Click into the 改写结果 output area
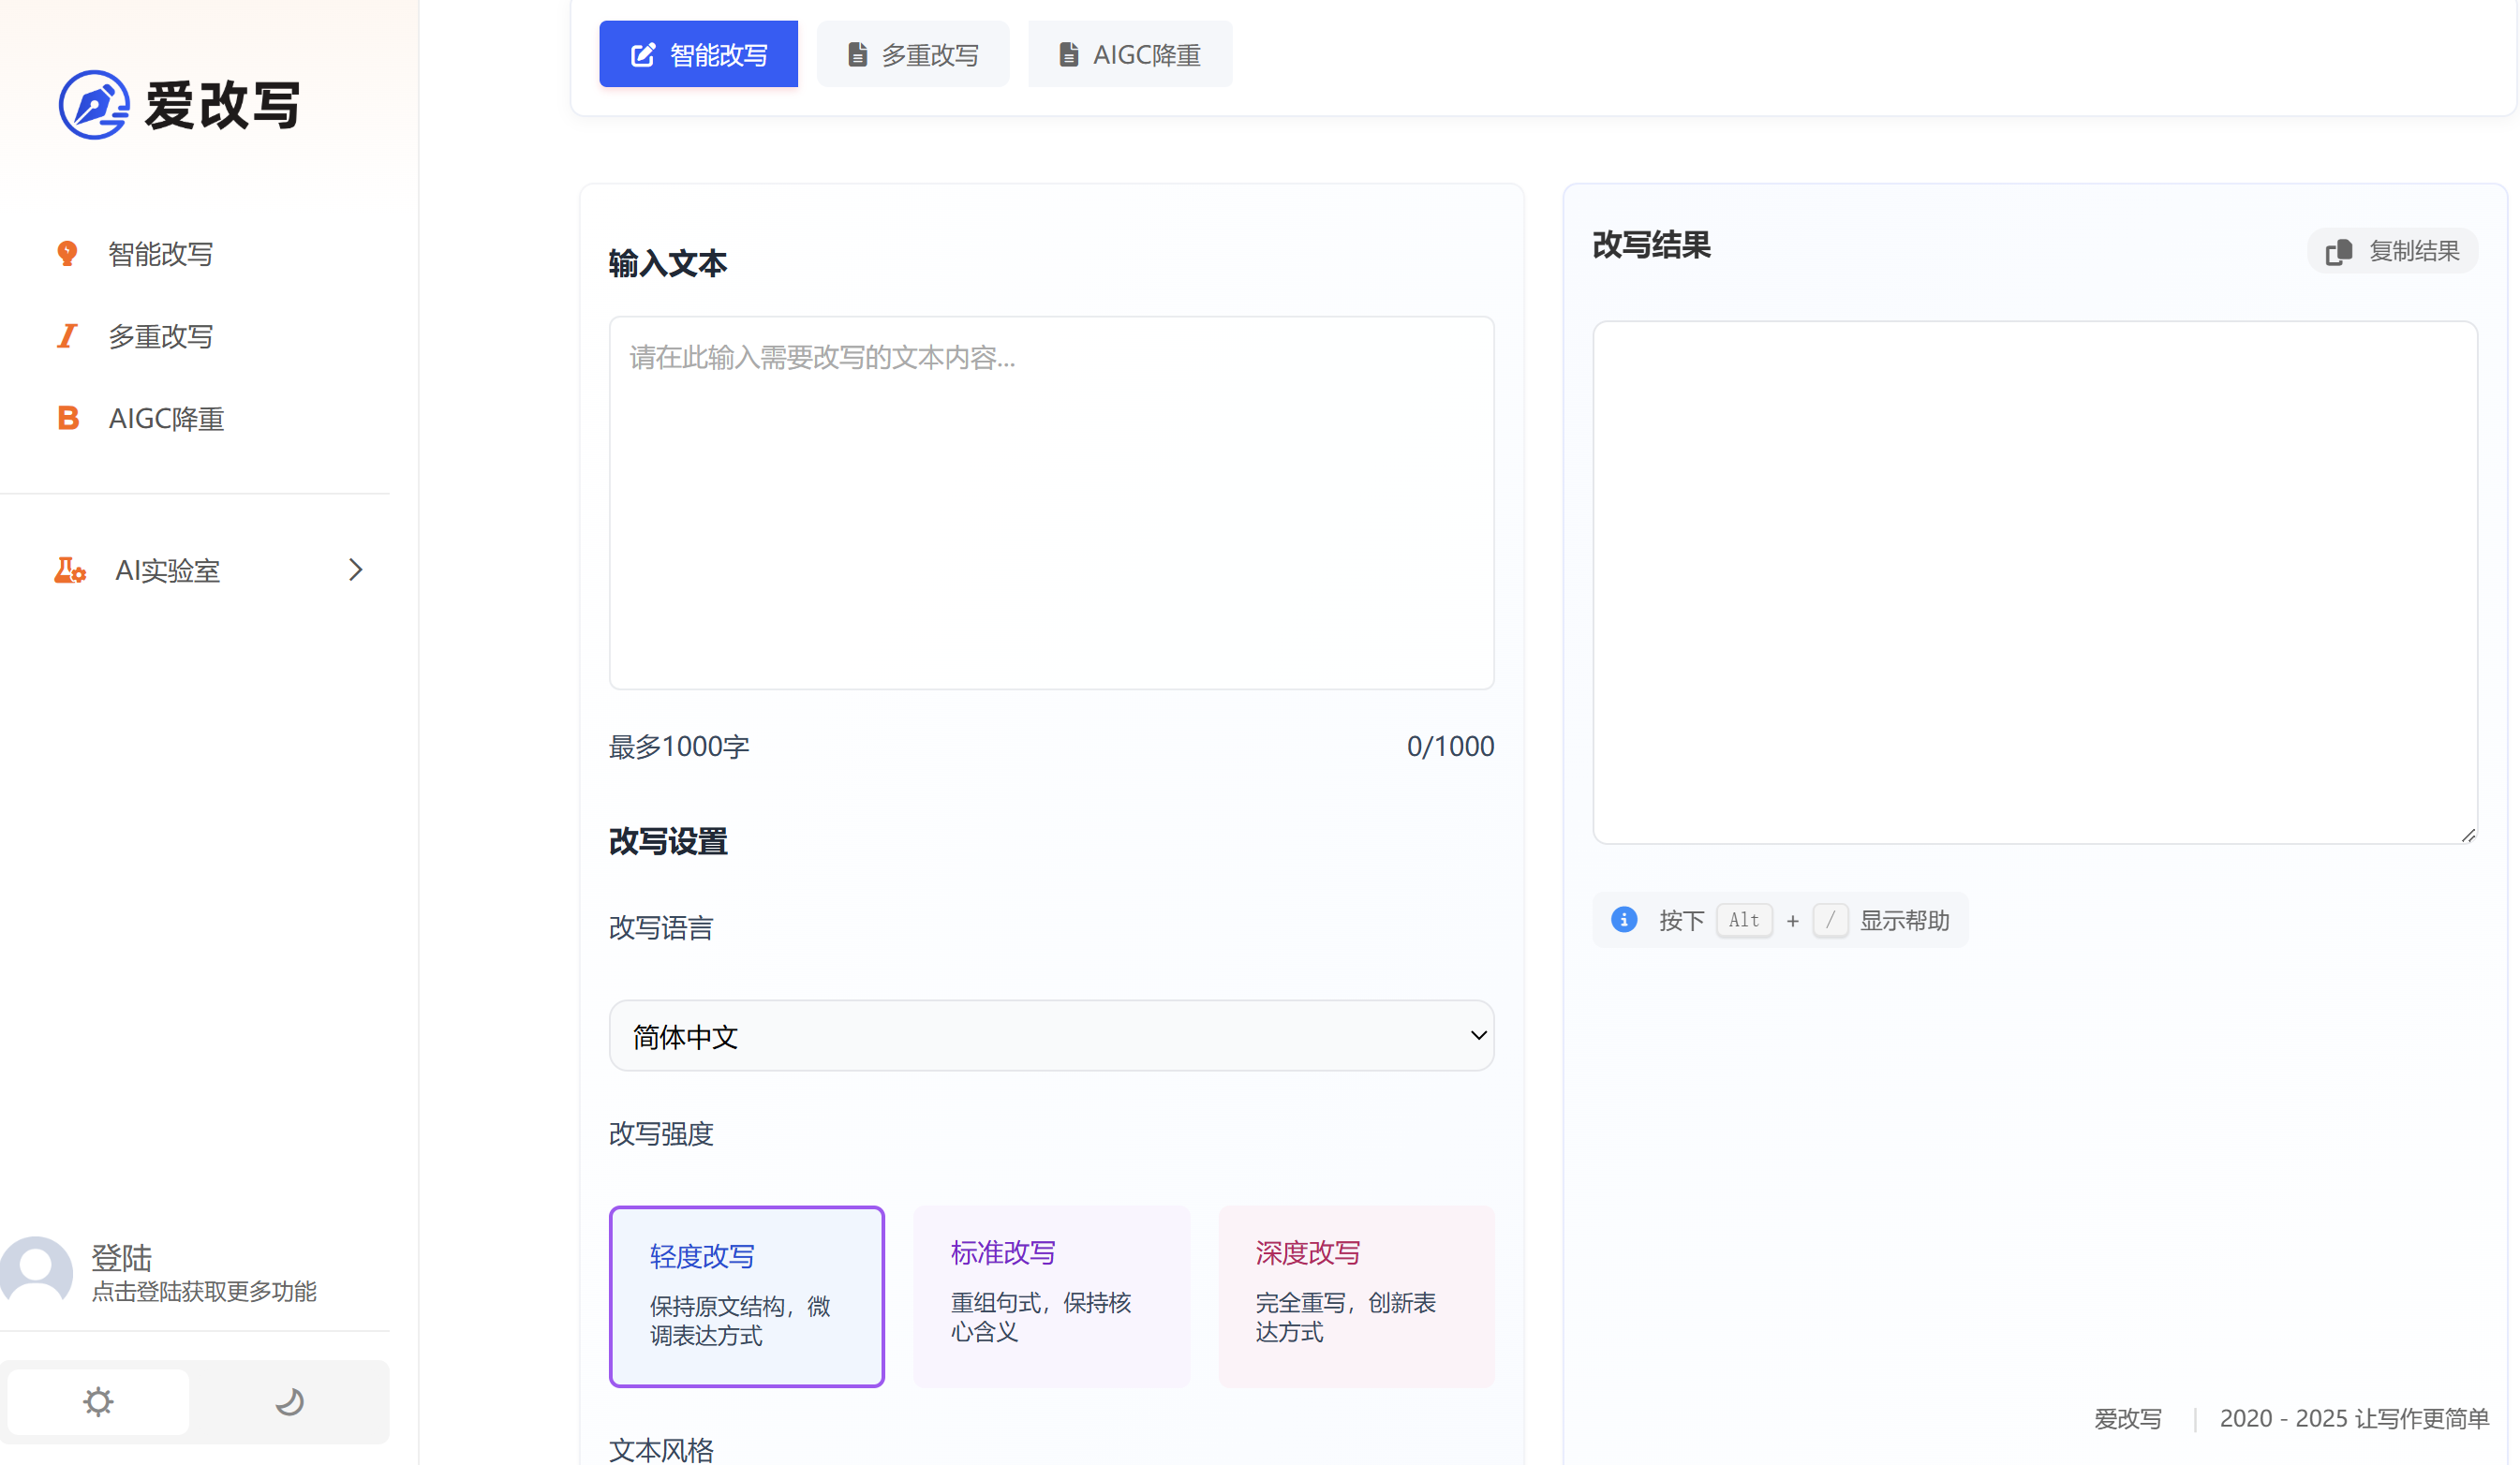The image size is (2520, 1465). pyautogui.click(x=2035, y=582)
